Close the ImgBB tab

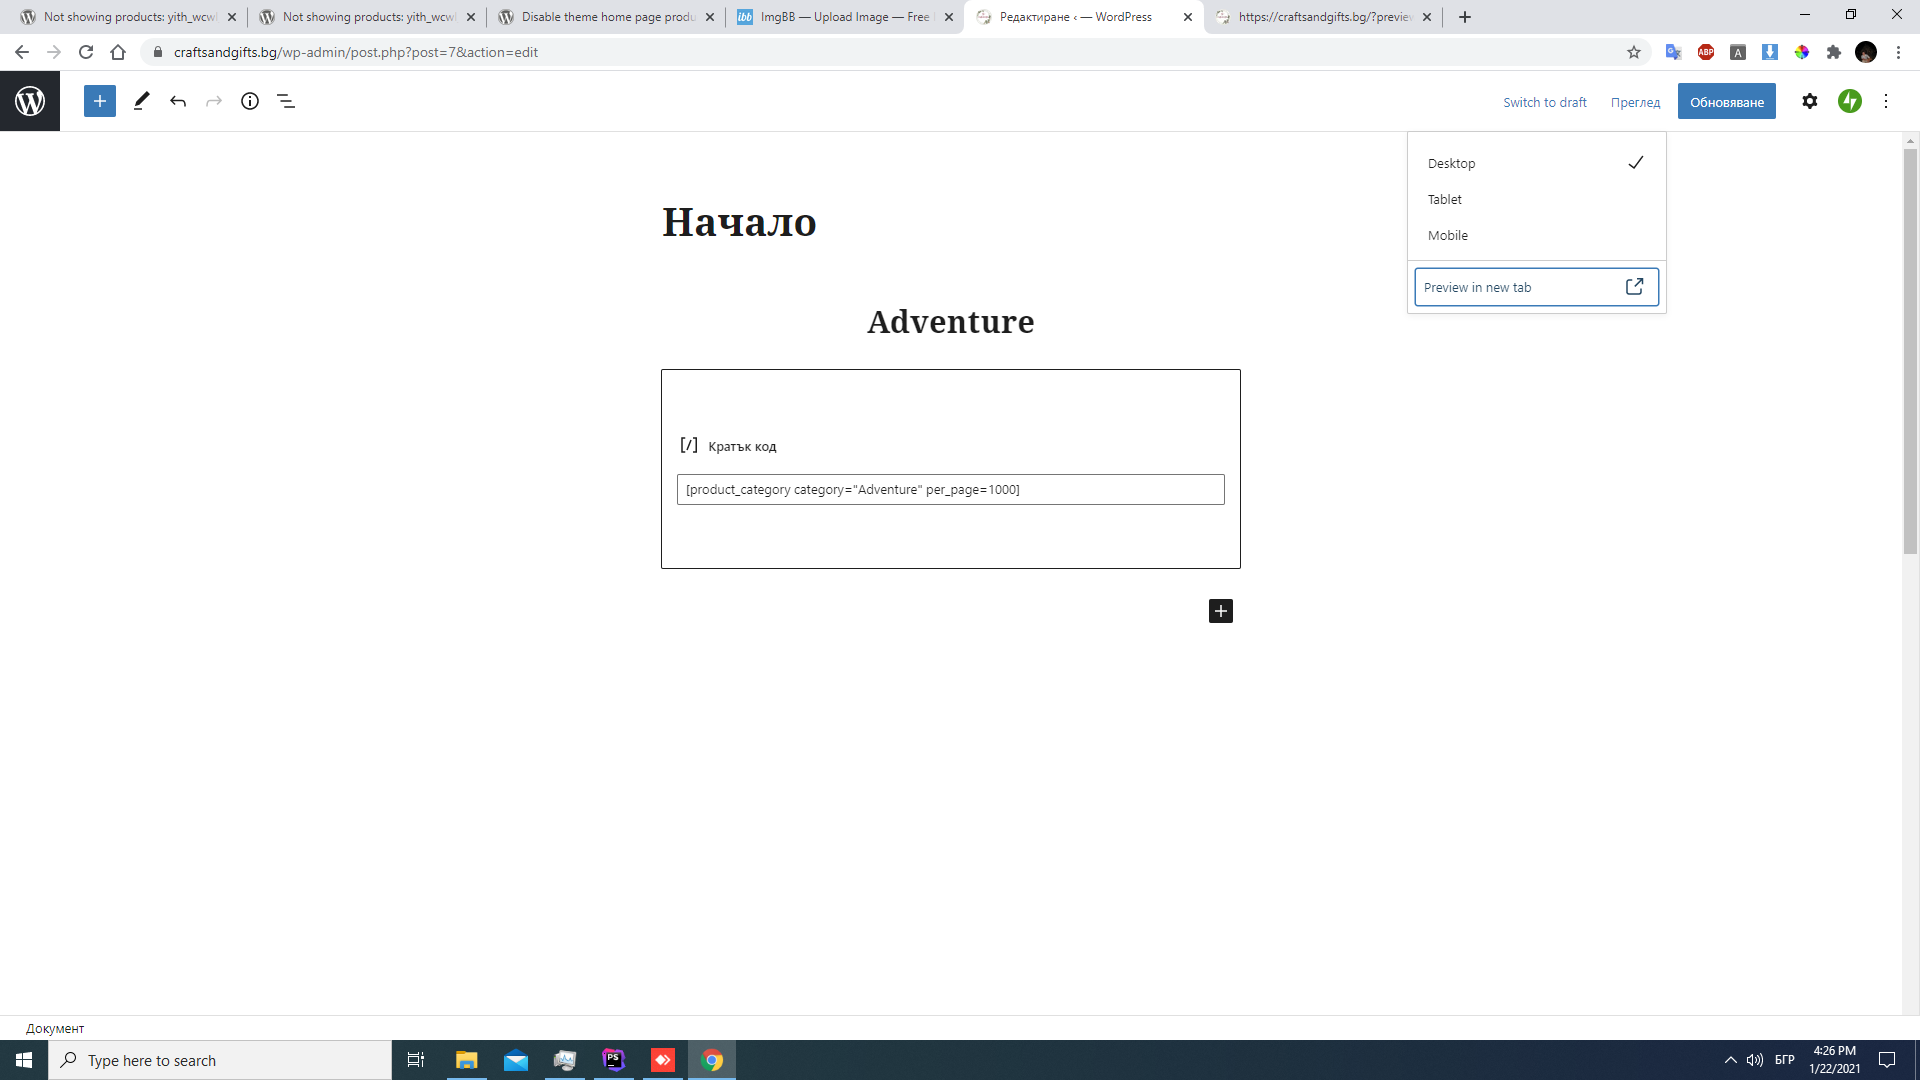pyautogui.click(x=949, y=17)
